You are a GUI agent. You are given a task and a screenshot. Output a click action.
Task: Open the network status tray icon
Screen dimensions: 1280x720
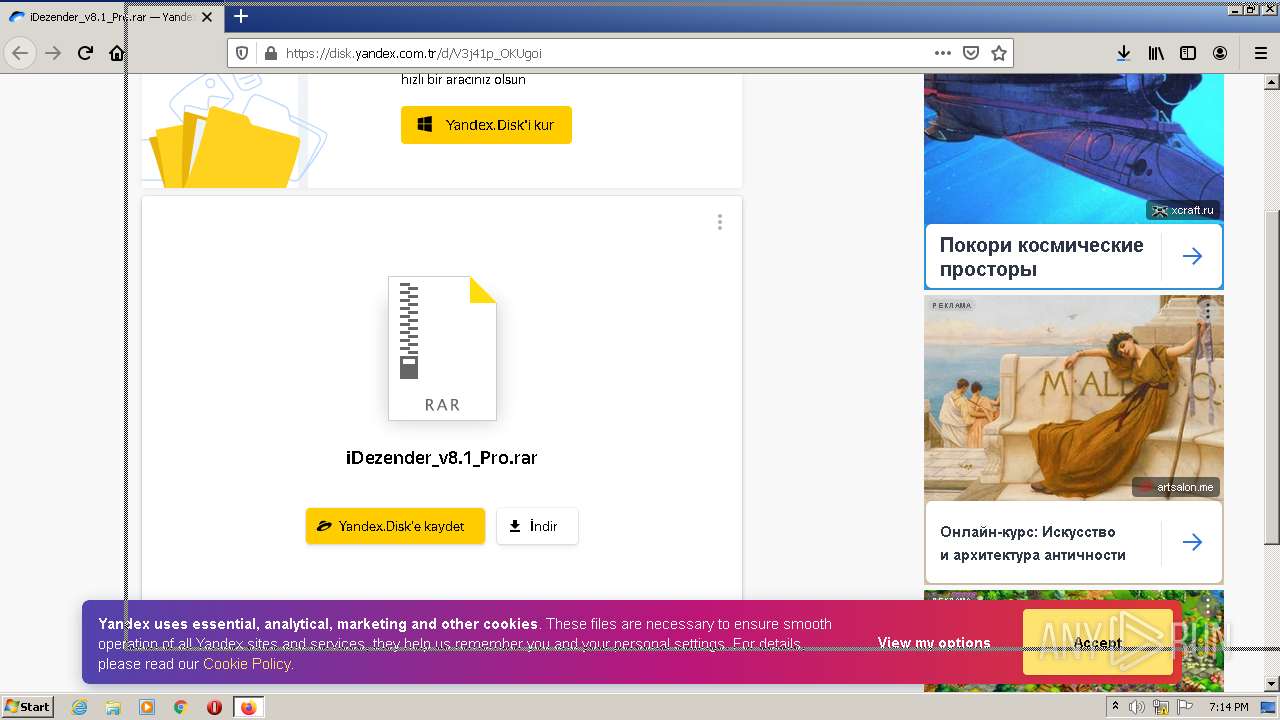point(1161,708)
